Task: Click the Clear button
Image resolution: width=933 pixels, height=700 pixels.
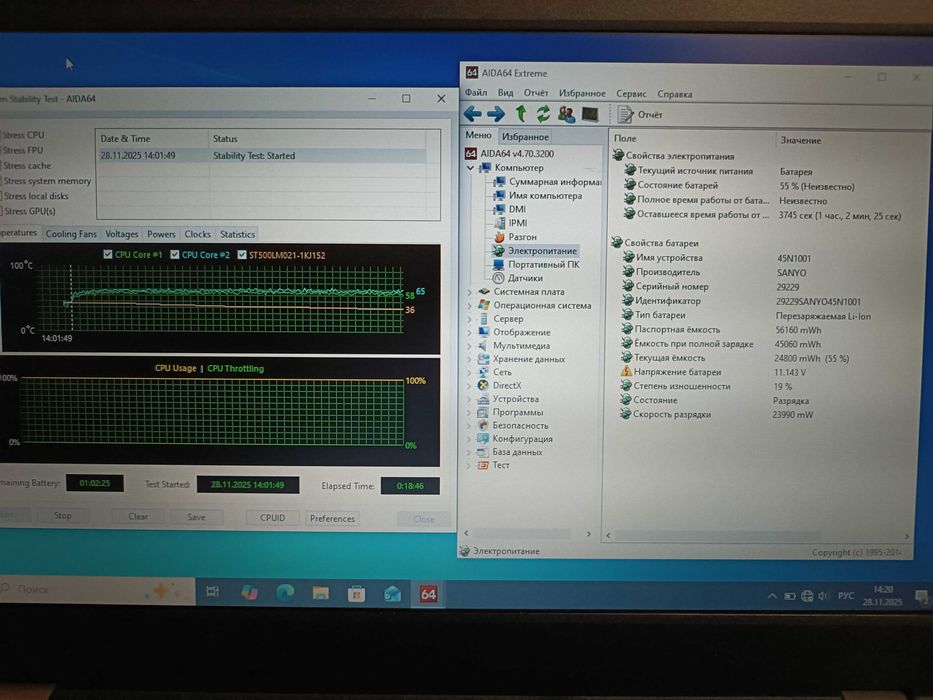Action: (x=138, y=516)
